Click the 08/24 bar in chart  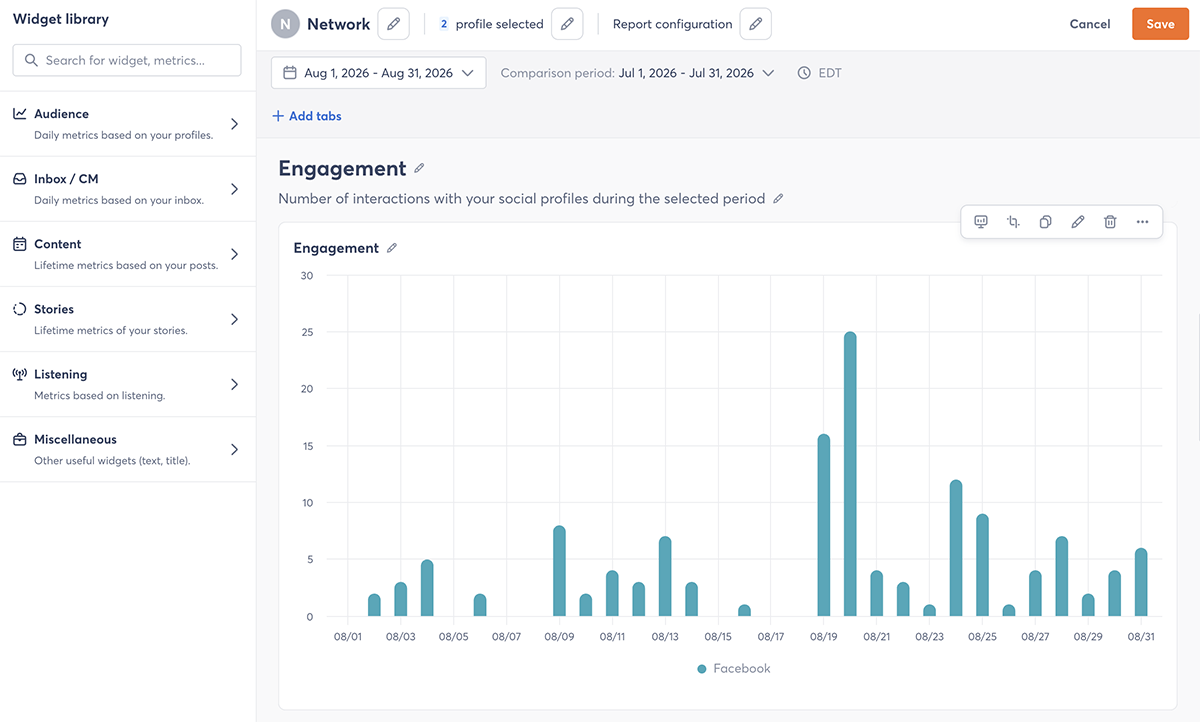(956, 548)
